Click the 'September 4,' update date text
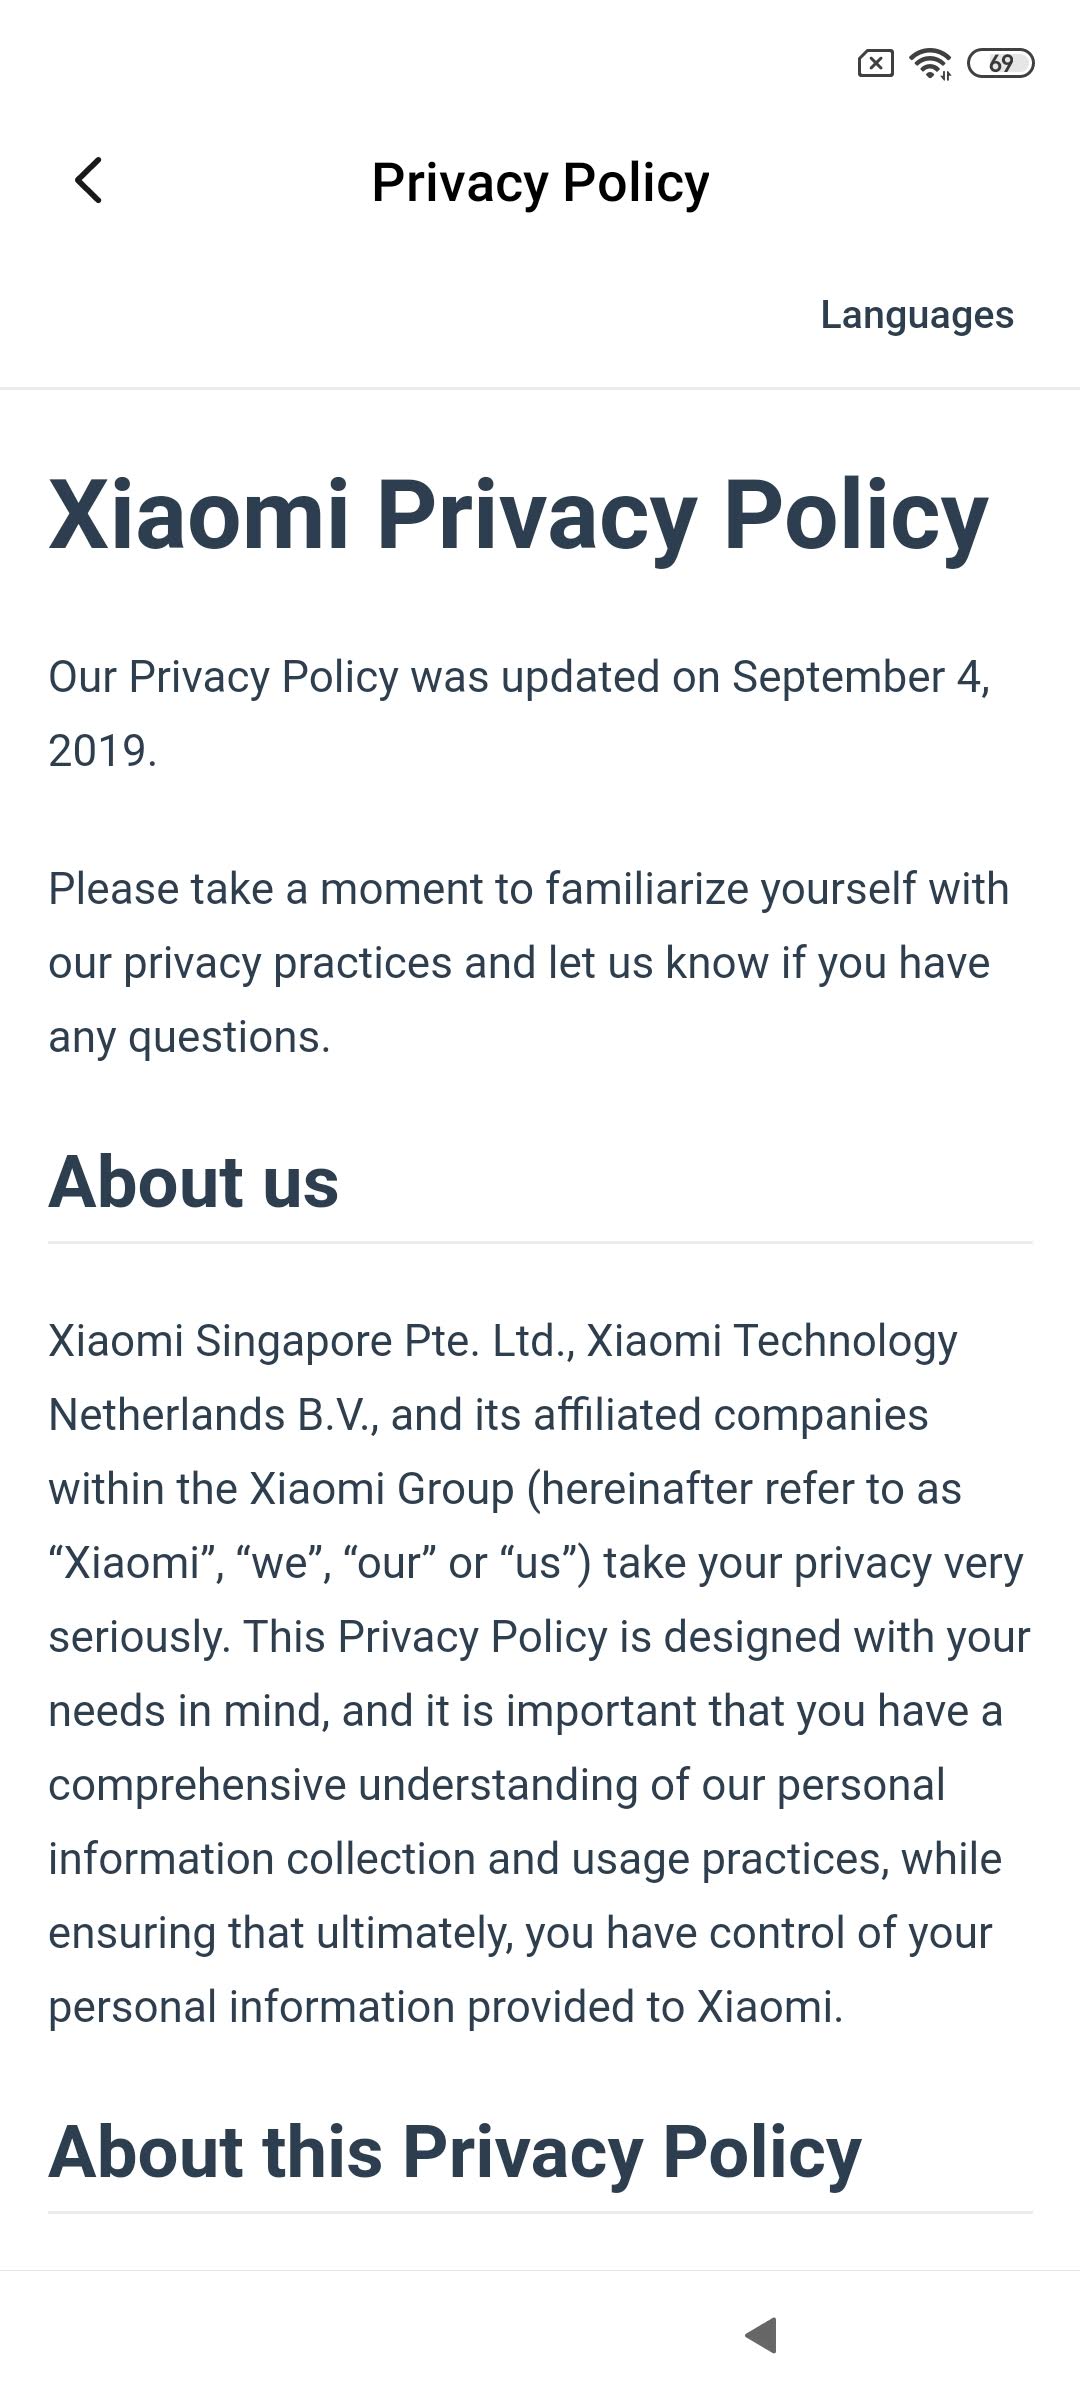The image size is (1080, 2400). [x=860, y=677]
